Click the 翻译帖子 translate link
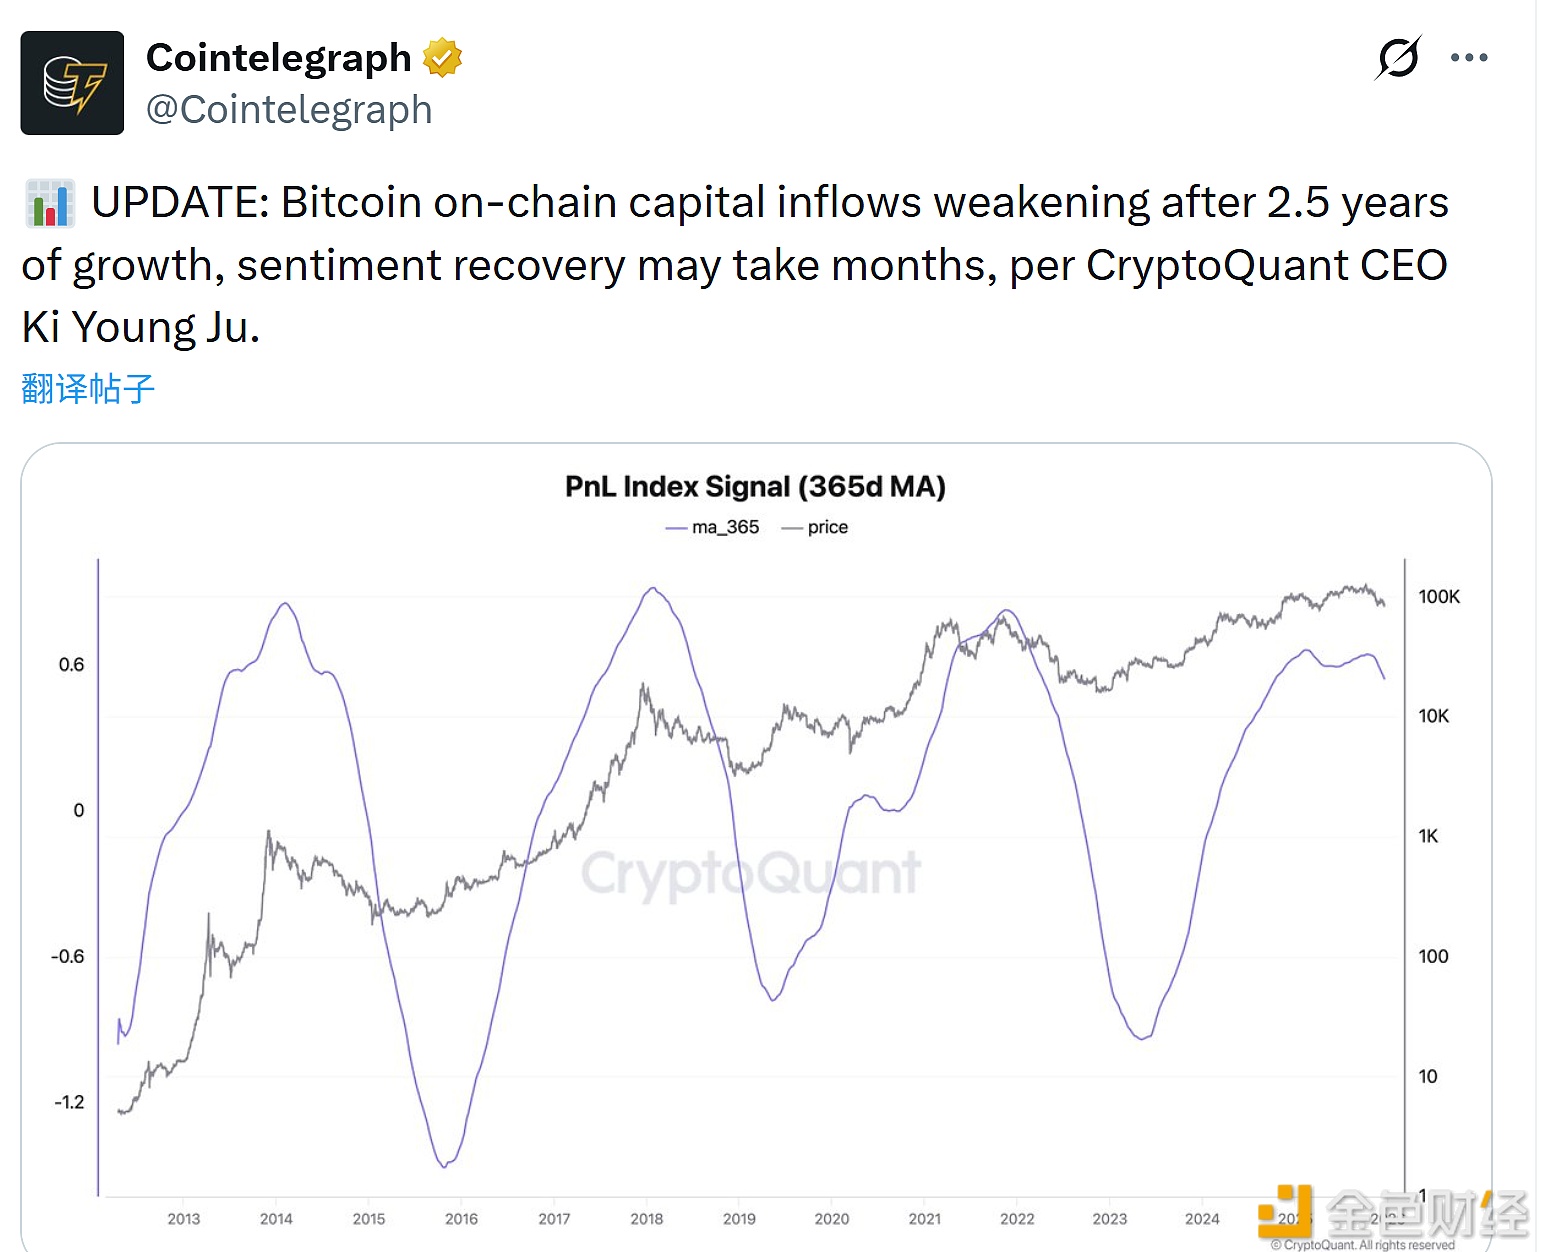Viewport: 1542px width, 1252px height. [x=86, y=389]
